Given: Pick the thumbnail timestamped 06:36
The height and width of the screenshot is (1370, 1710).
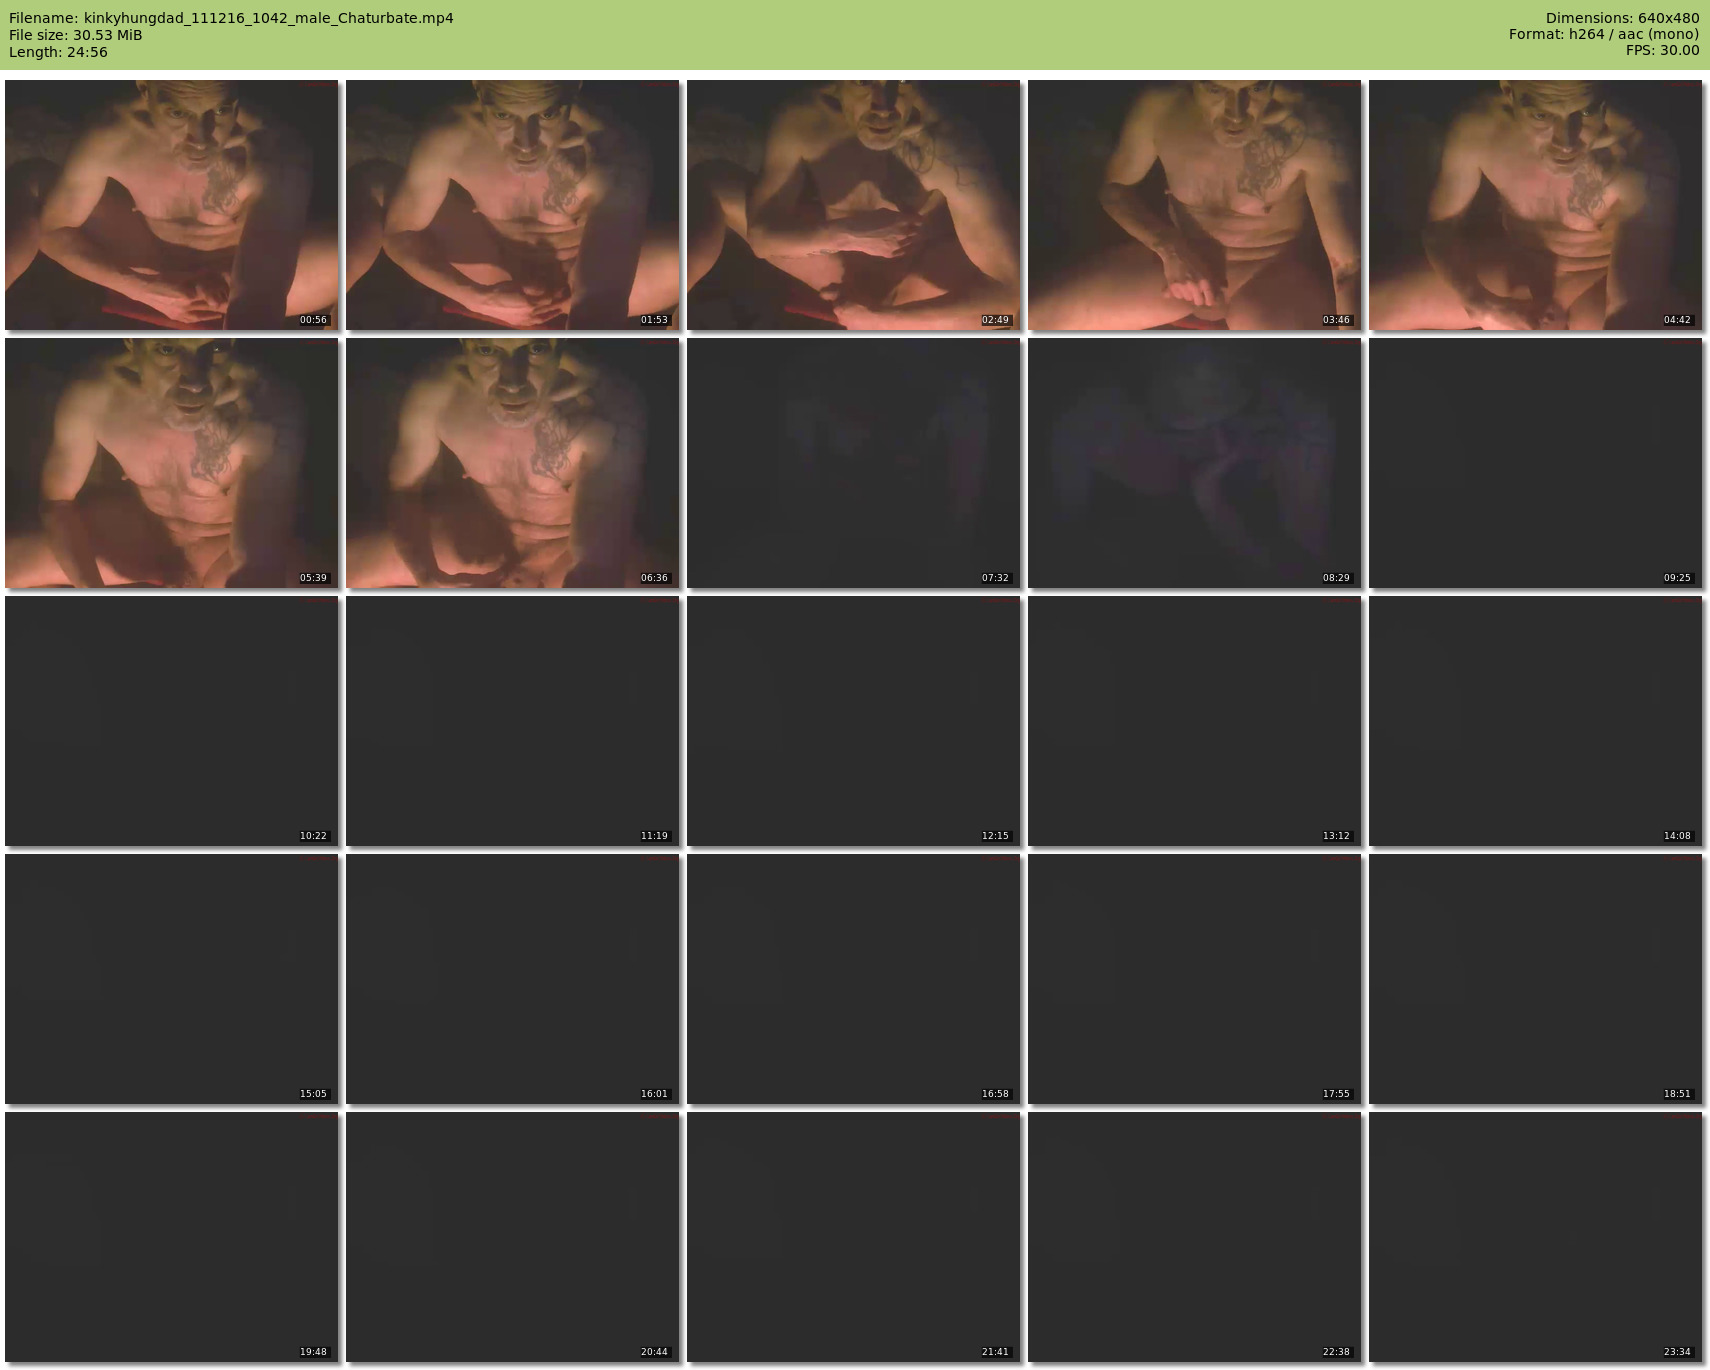Looking at the screenshot, I should [x=512, y=463].
